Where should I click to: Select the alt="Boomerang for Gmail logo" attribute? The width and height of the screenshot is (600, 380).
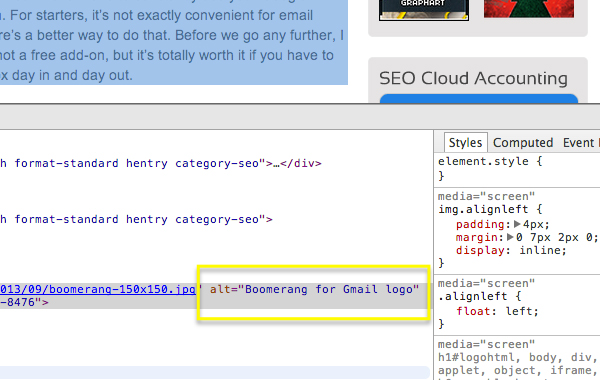[314, 289]
